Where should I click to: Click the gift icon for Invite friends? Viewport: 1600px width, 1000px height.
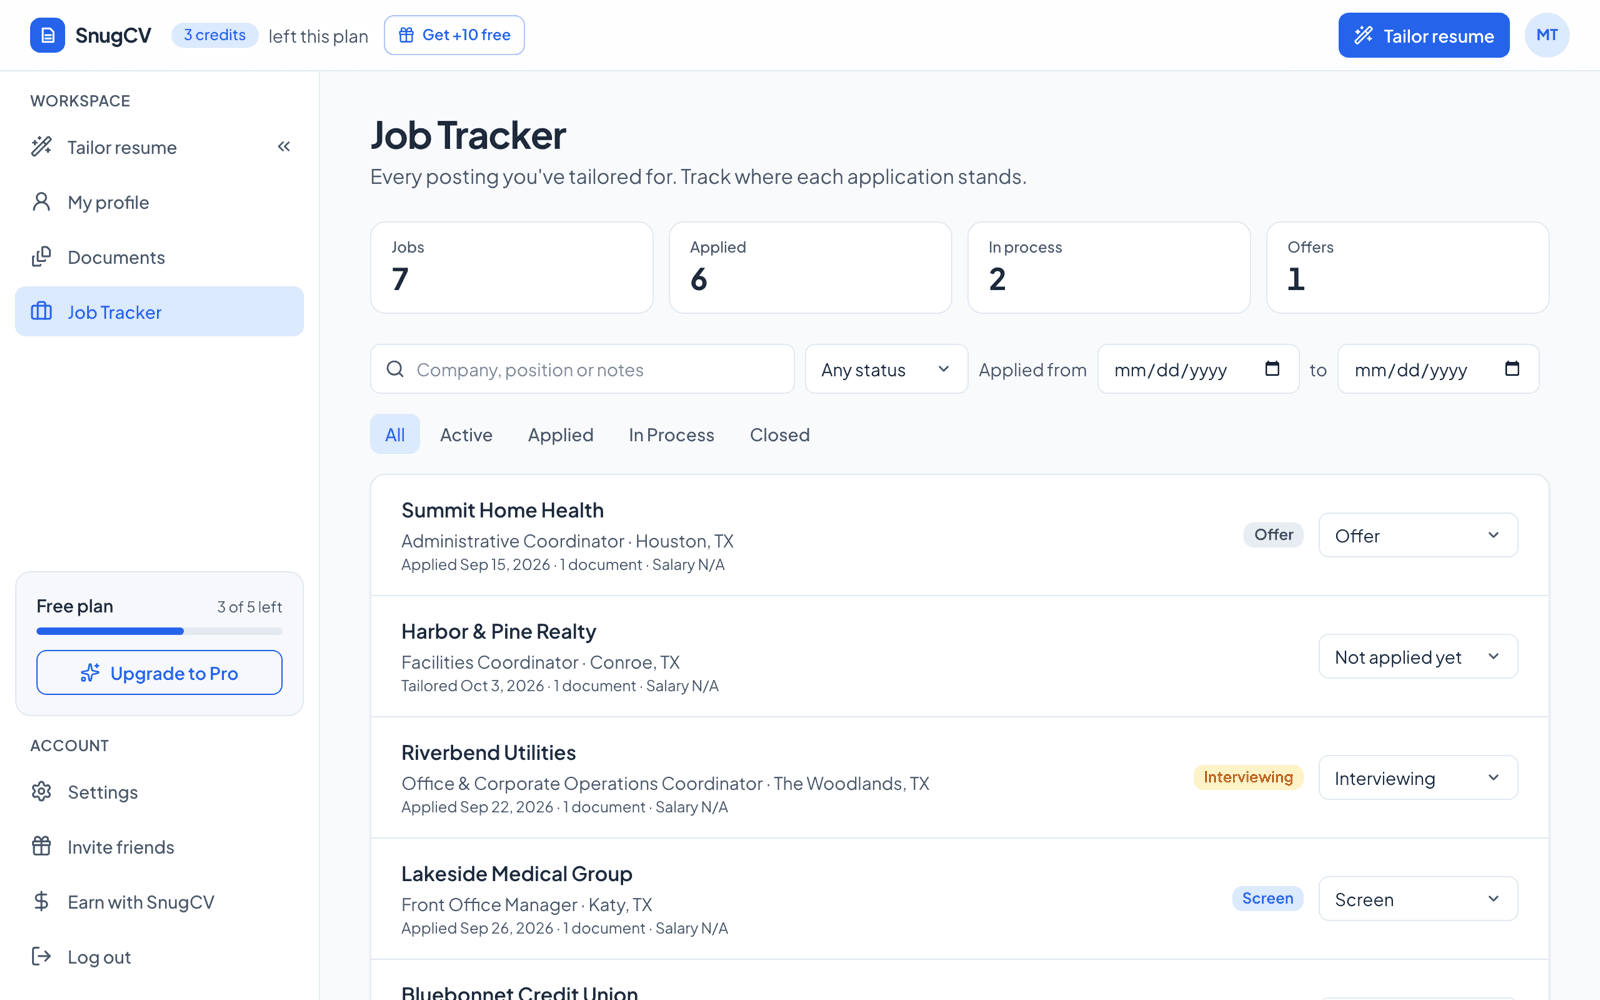pyautogui.click(x=41, y=847)
